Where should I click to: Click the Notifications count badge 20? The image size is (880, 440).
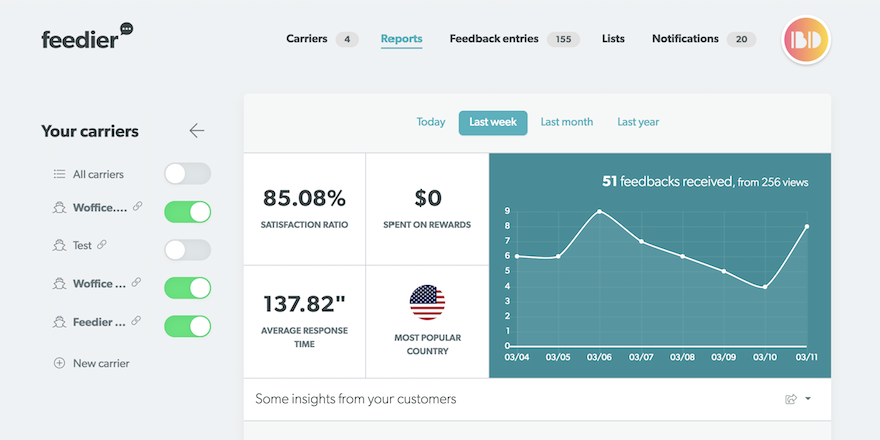click(741, 39)
